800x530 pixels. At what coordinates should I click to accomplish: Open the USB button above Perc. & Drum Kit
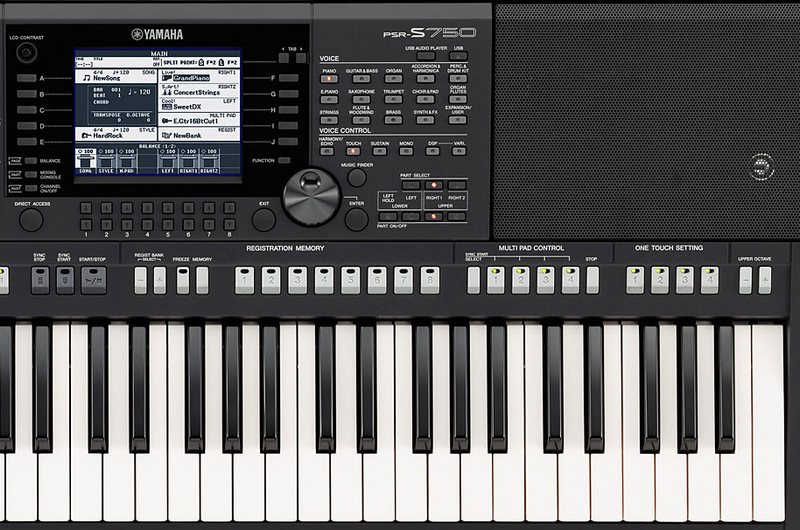pos(458,56)
